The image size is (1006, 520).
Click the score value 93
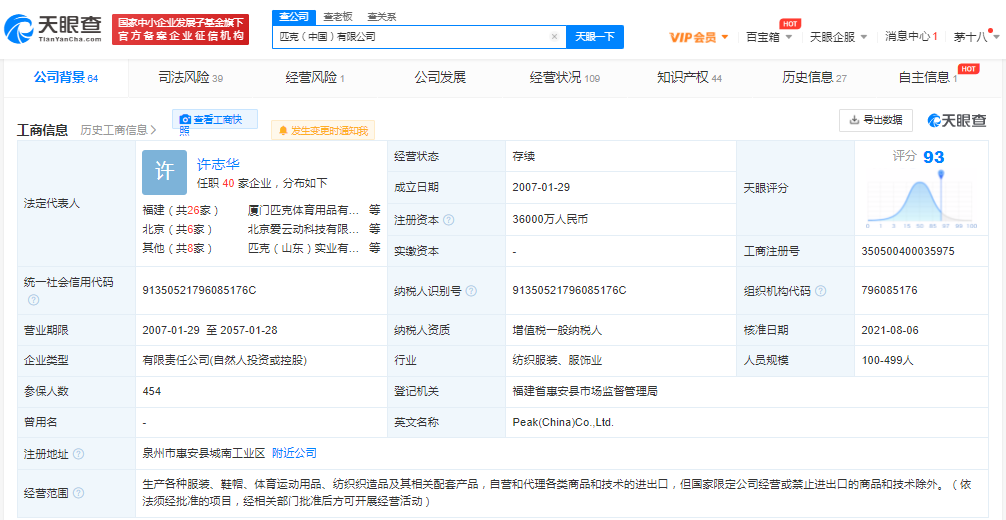tap(934, 157)
